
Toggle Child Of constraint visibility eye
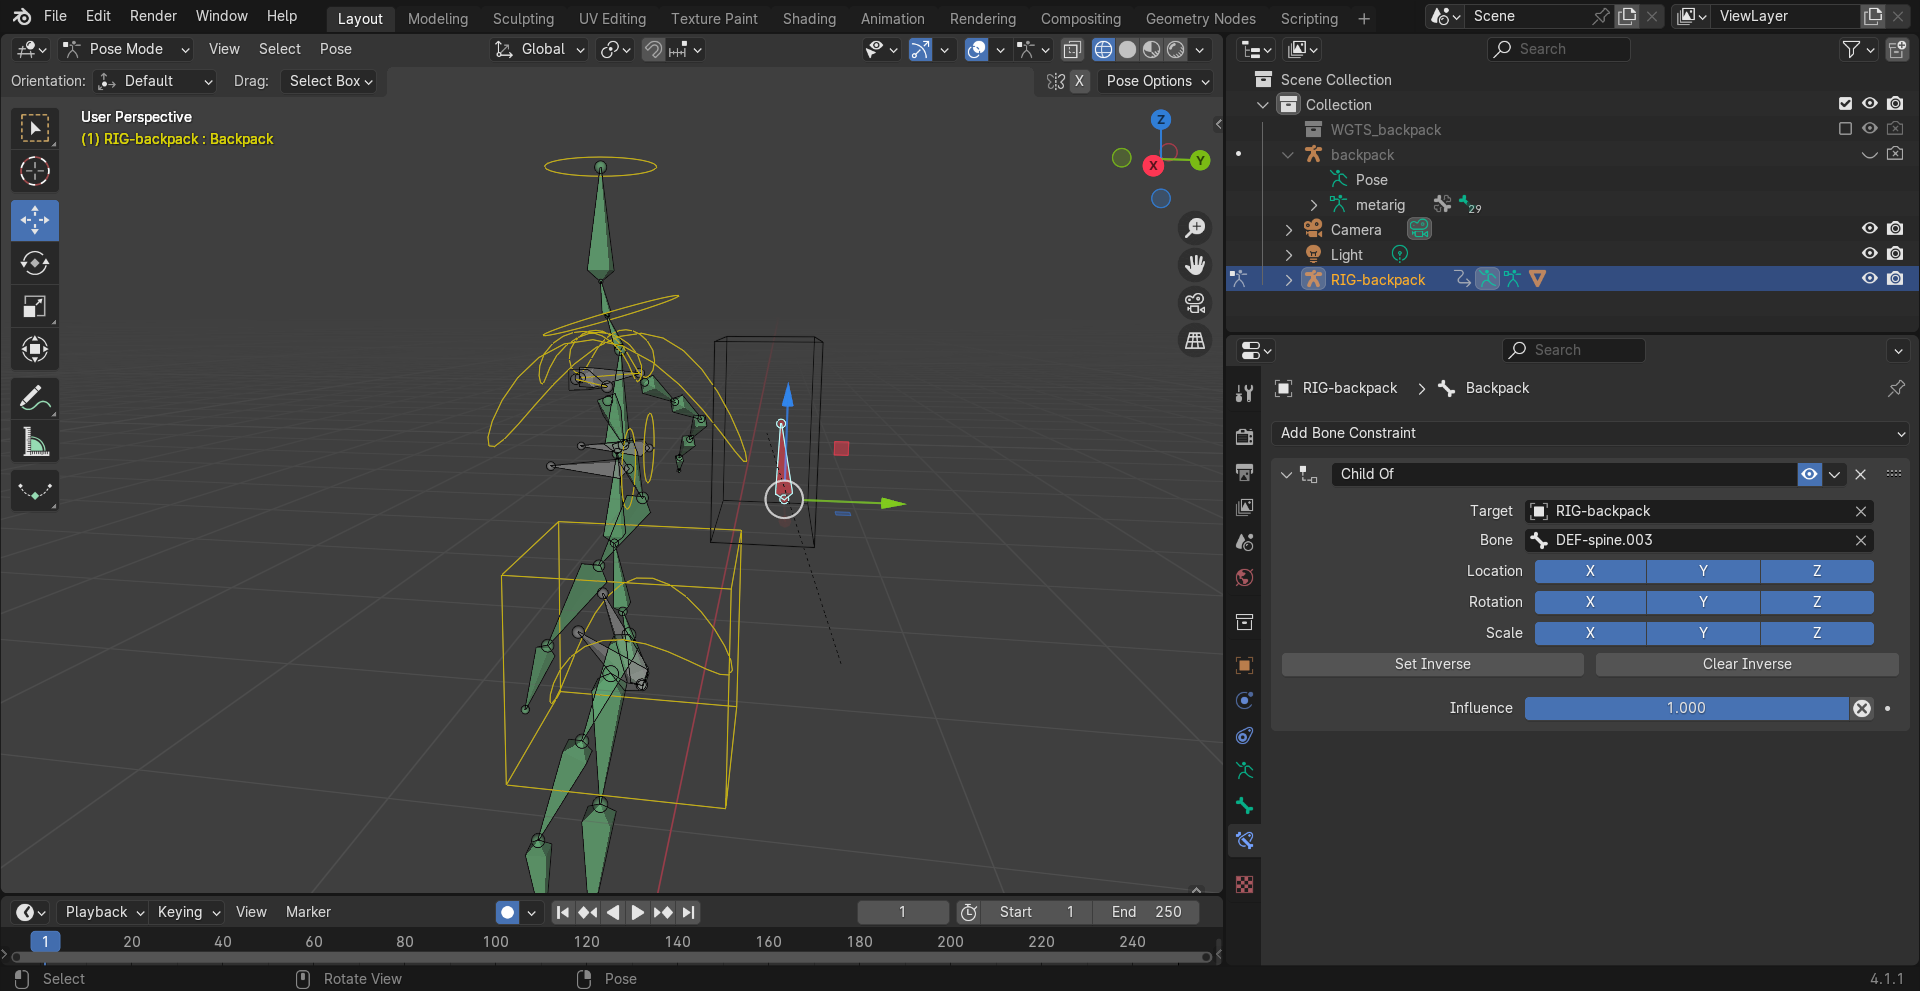(x=1809, y=474)
